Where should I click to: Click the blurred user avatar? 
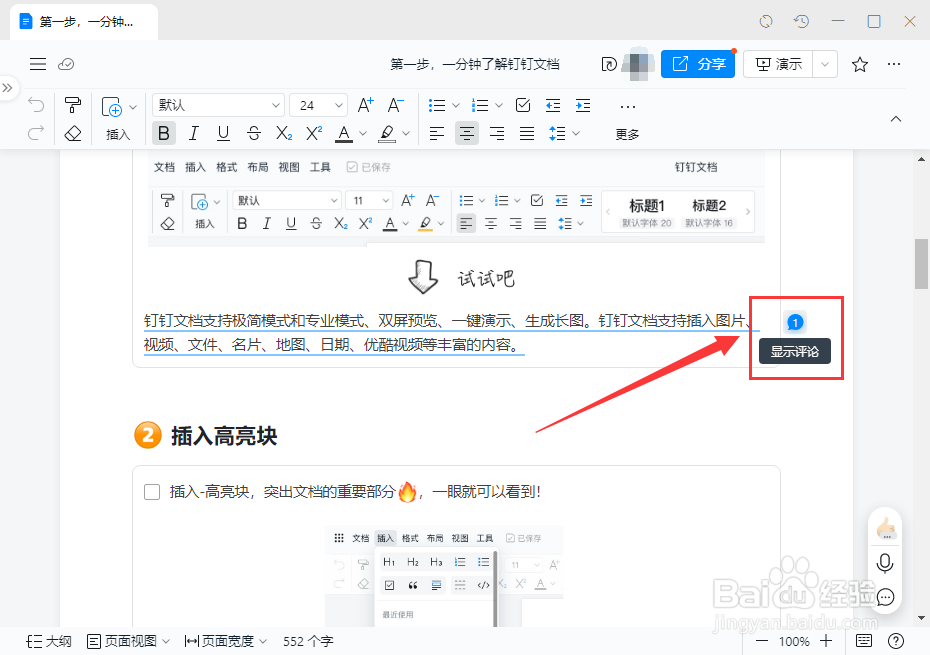[638, 64]
